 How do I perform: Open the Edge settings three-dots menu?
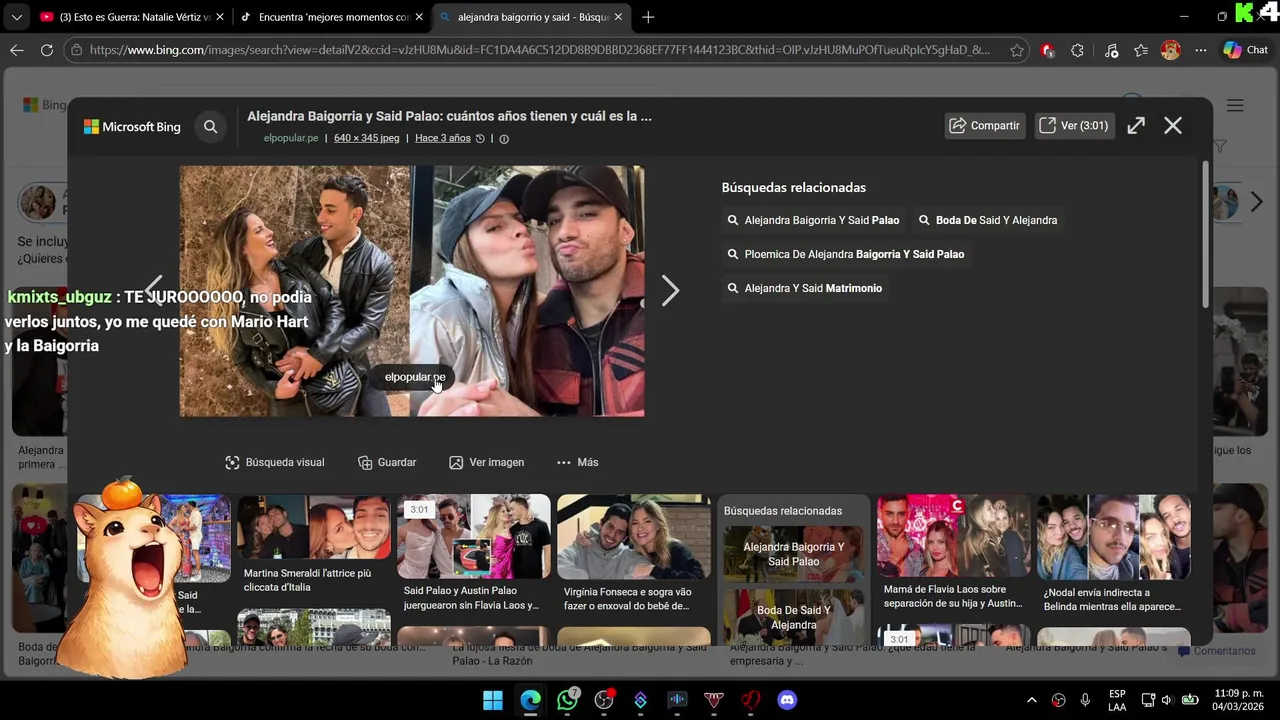click(x=1201, y=50)
